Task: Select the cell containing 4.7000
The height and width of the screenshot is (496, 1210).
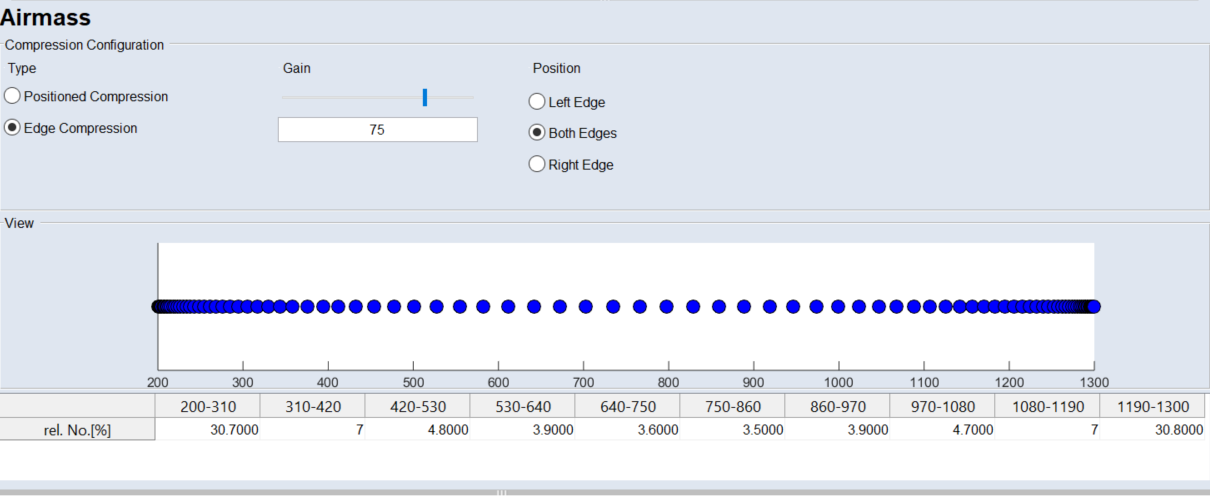Action: click(x=942, y=429)
